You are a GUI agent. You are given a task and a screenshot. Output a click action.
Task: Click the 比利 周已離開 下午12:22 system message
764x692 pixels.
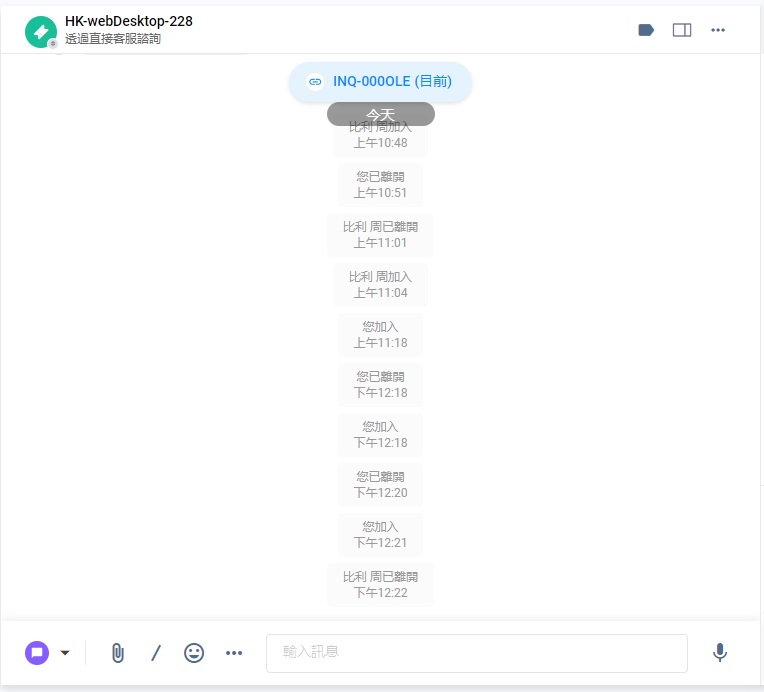[380, 585]
